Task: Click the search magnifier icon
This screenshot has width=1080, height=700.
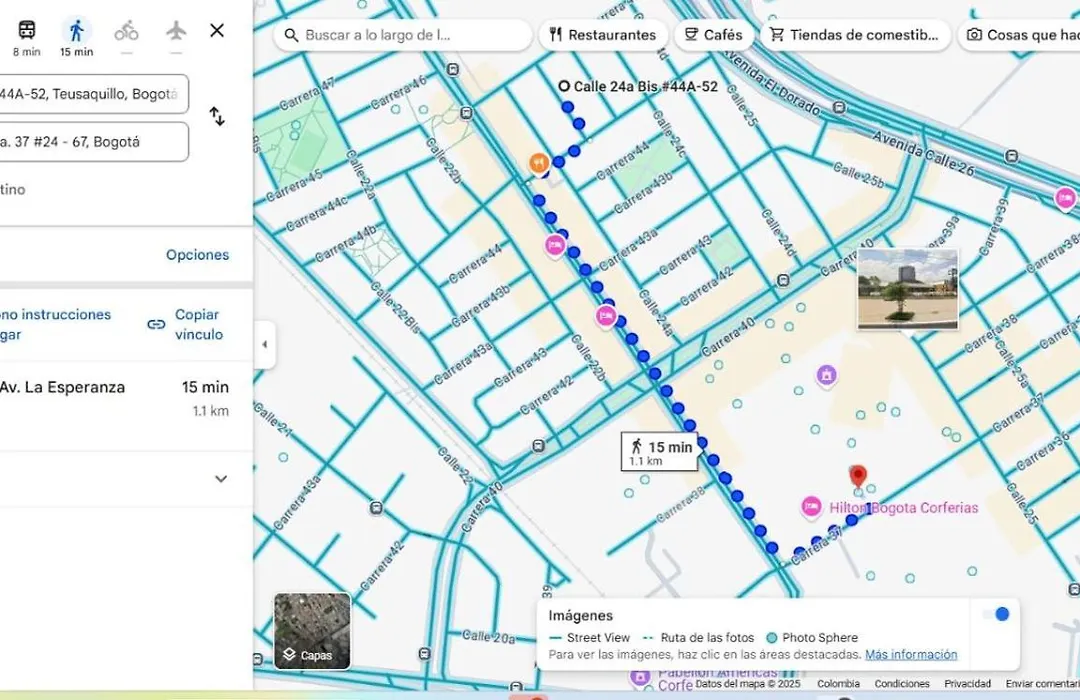Action: pos(291,35)
